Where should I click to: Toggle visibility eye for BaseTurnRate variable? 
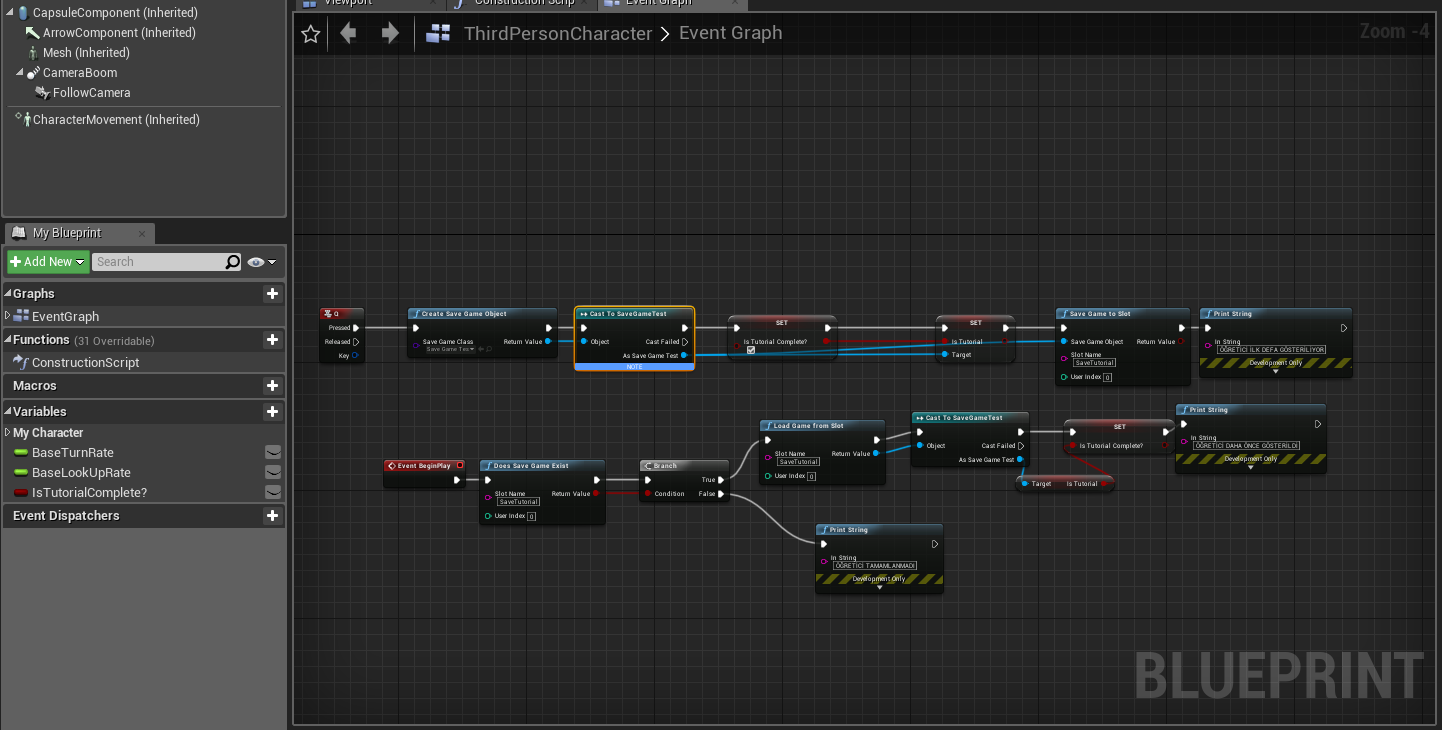tap(272, 453)
